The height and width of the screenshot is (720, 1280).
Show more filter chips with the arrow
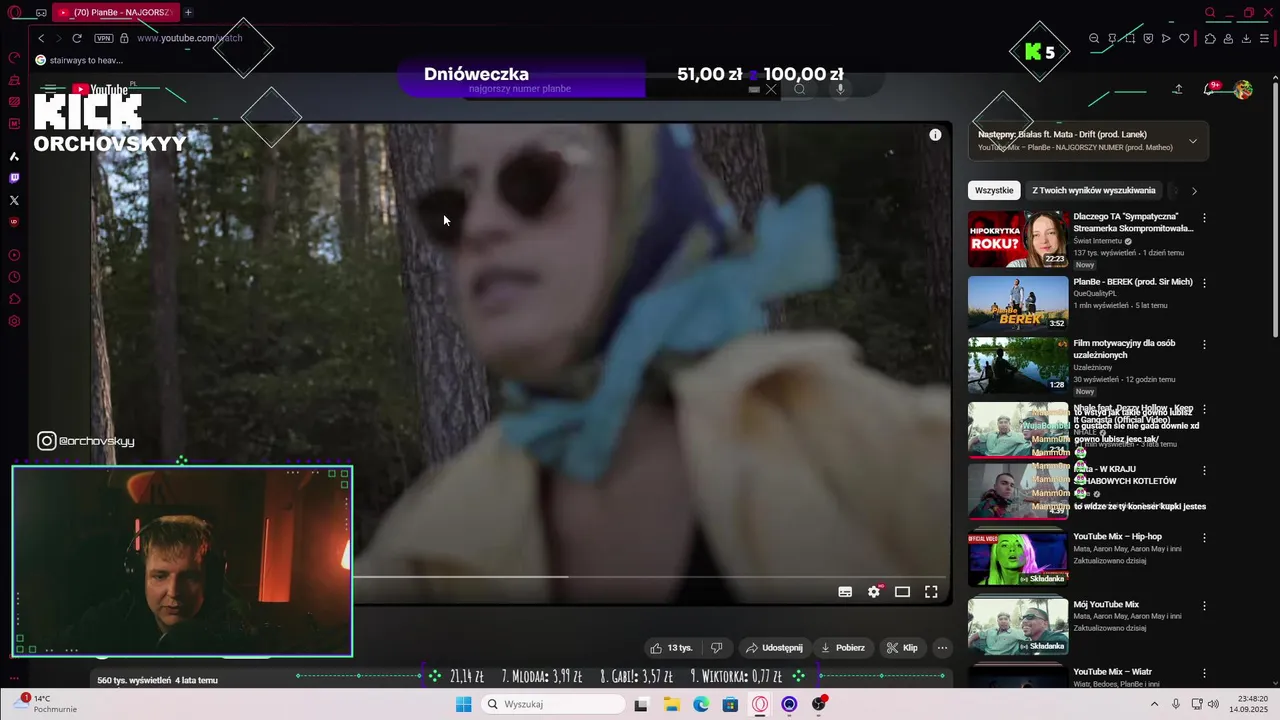click(x=1194, y=191)
